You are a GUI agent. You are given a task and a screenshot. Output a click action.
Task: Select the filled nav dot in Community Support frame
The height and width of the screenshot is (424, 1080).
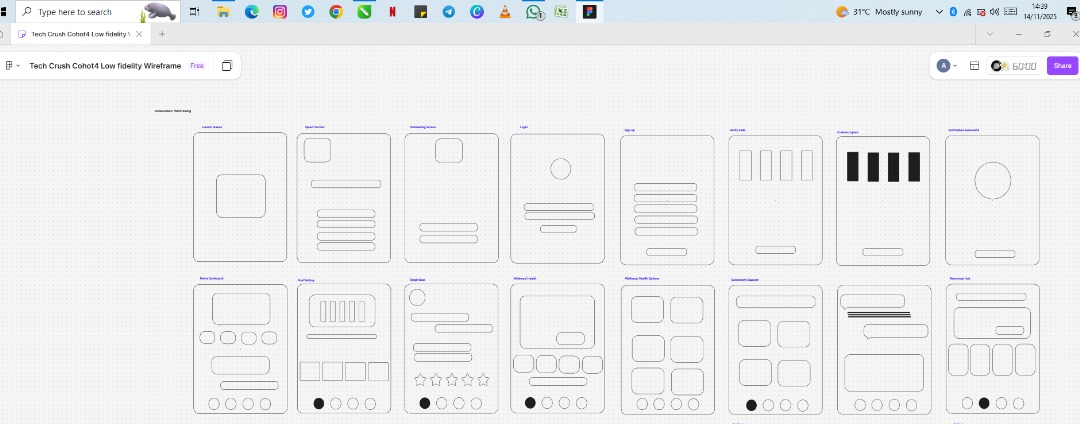[751, 405]
